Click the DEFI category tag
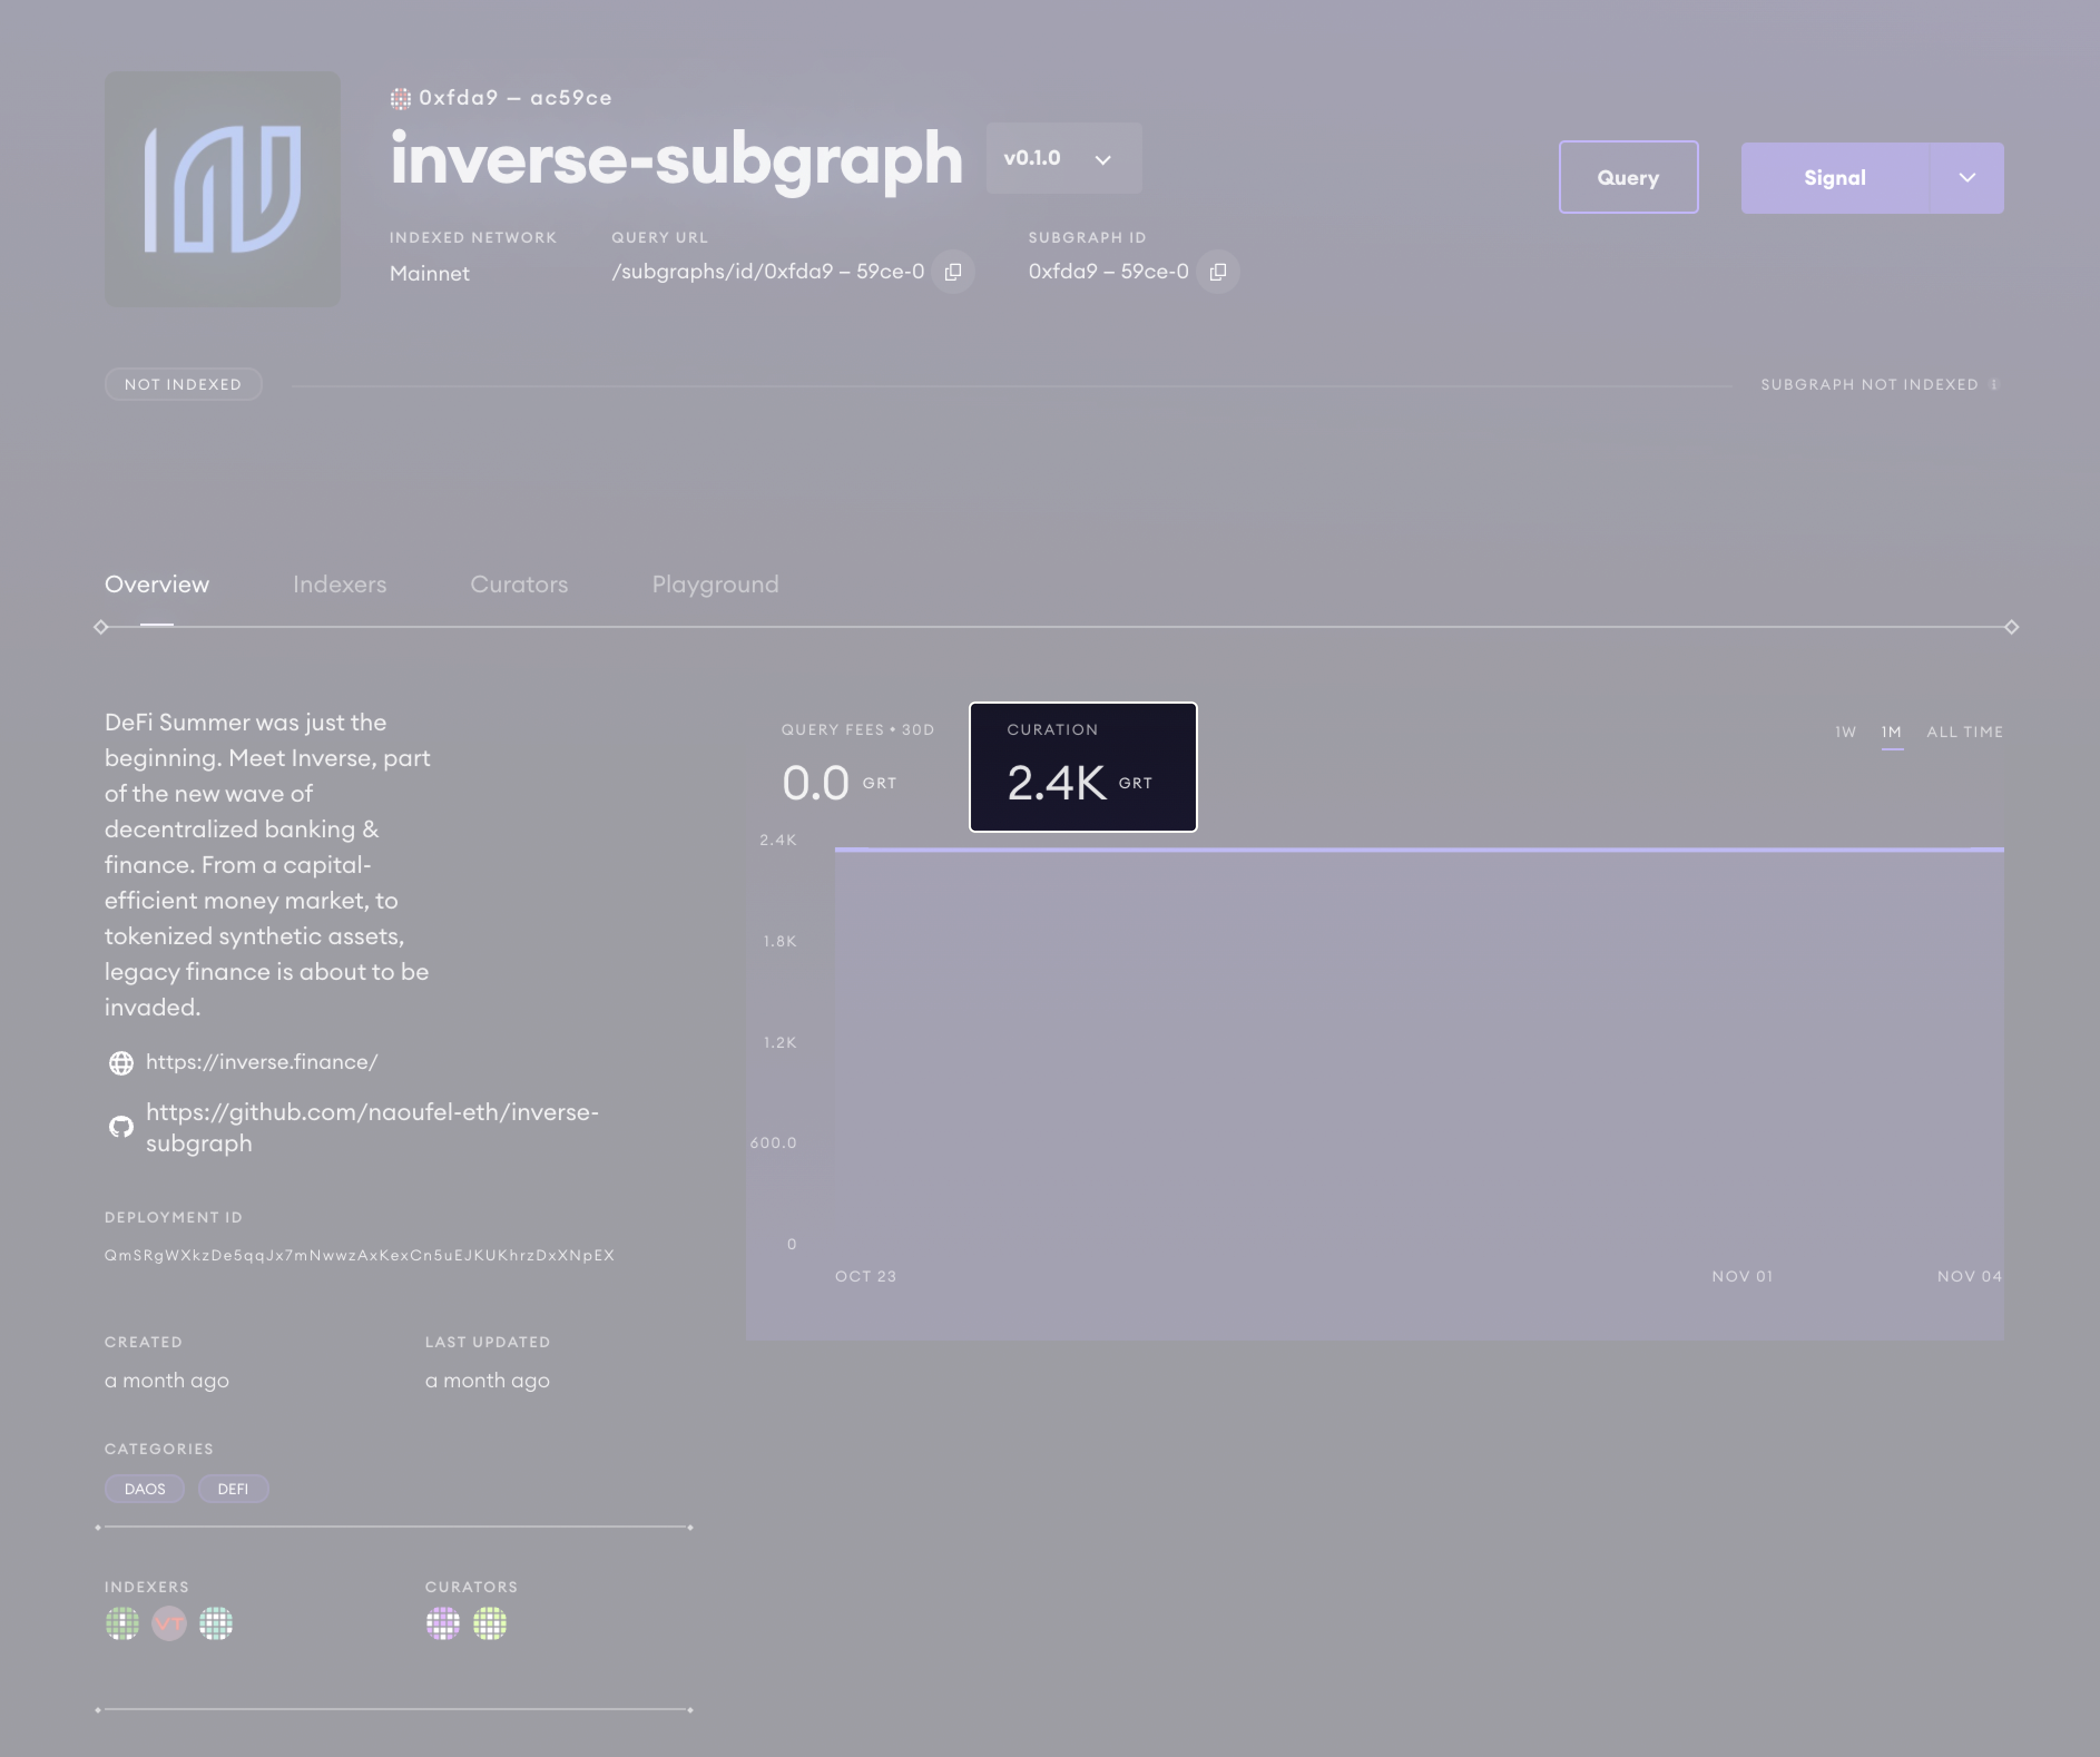 pyautogui.click(x=233, y=1489)
